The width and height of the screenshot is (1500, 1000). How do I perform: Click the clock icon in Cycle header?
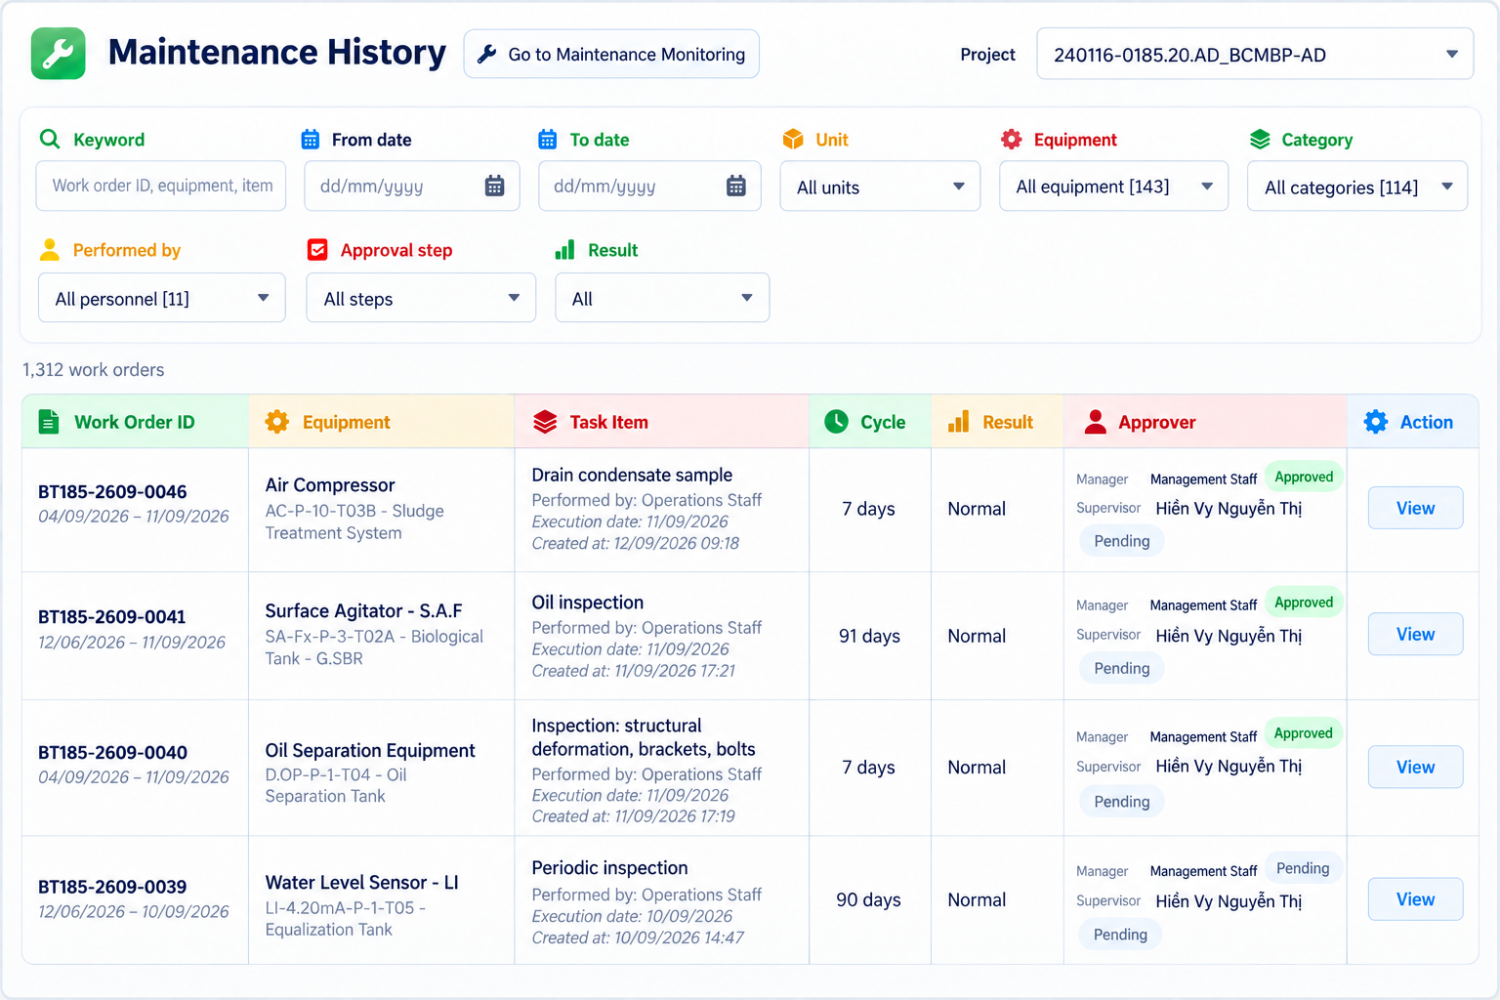pos(836,422)
